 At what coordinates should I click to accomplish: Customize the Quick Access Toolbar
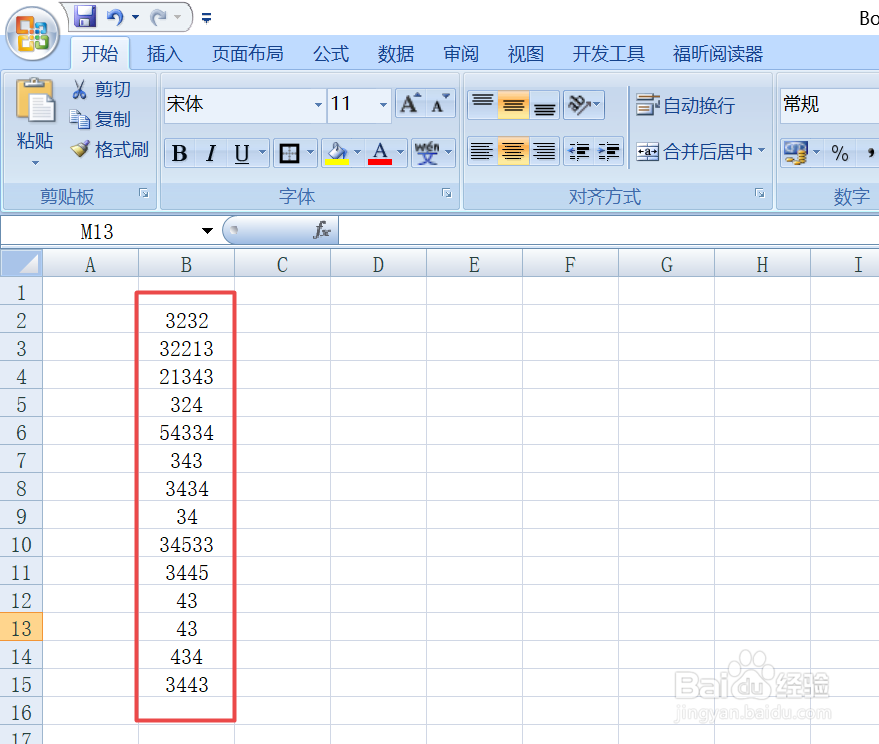pos(206,19)
